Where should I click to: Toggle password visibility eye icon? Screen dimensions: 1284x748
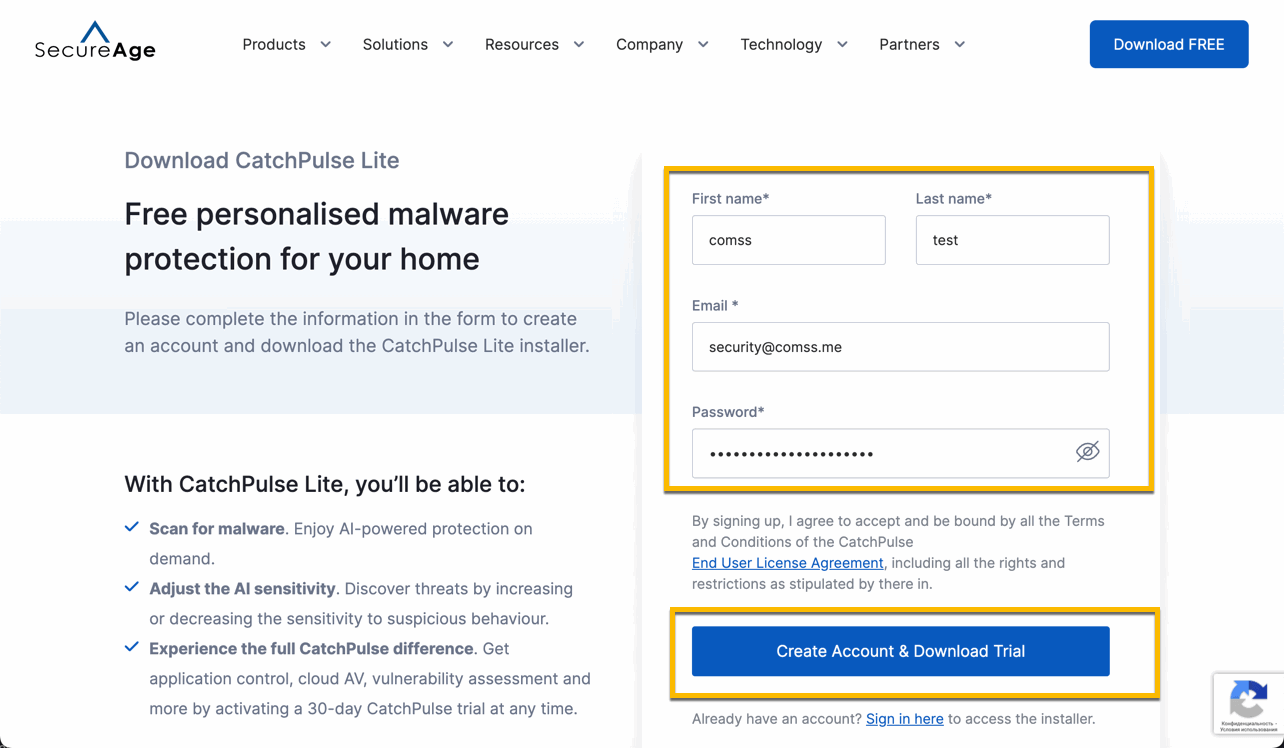pyautogui.click(x=1087, y=452)
